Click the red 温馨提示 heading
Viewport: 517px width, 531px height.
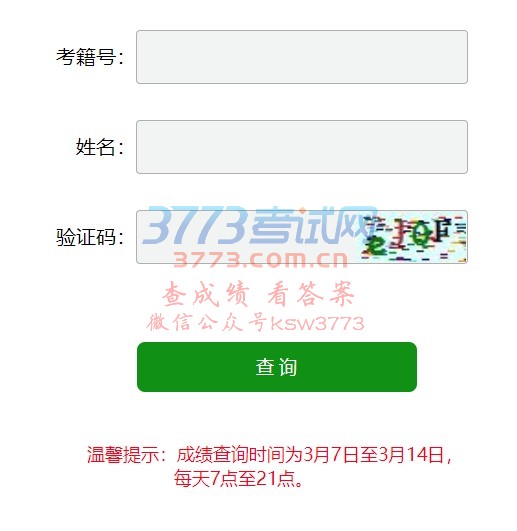(123, 454)
